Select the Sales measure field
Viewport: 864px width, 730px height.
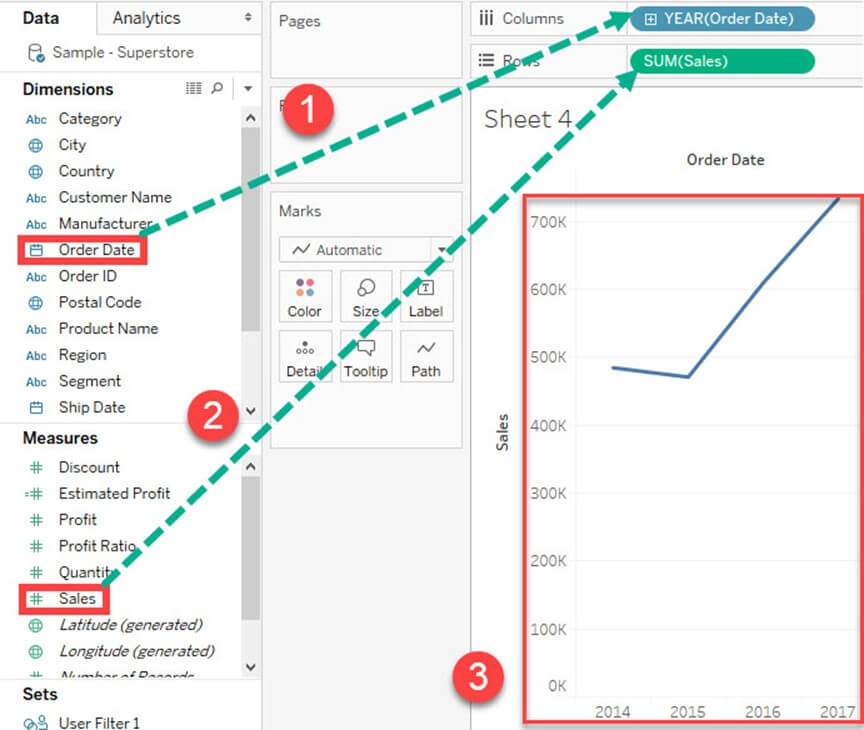pyautogui.click(x=77, y=599)
